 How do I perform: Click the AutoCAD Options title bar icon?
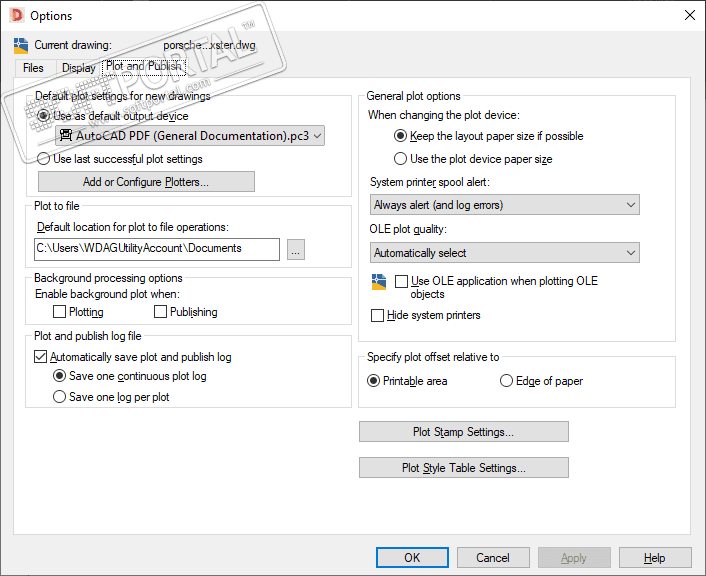15,15
